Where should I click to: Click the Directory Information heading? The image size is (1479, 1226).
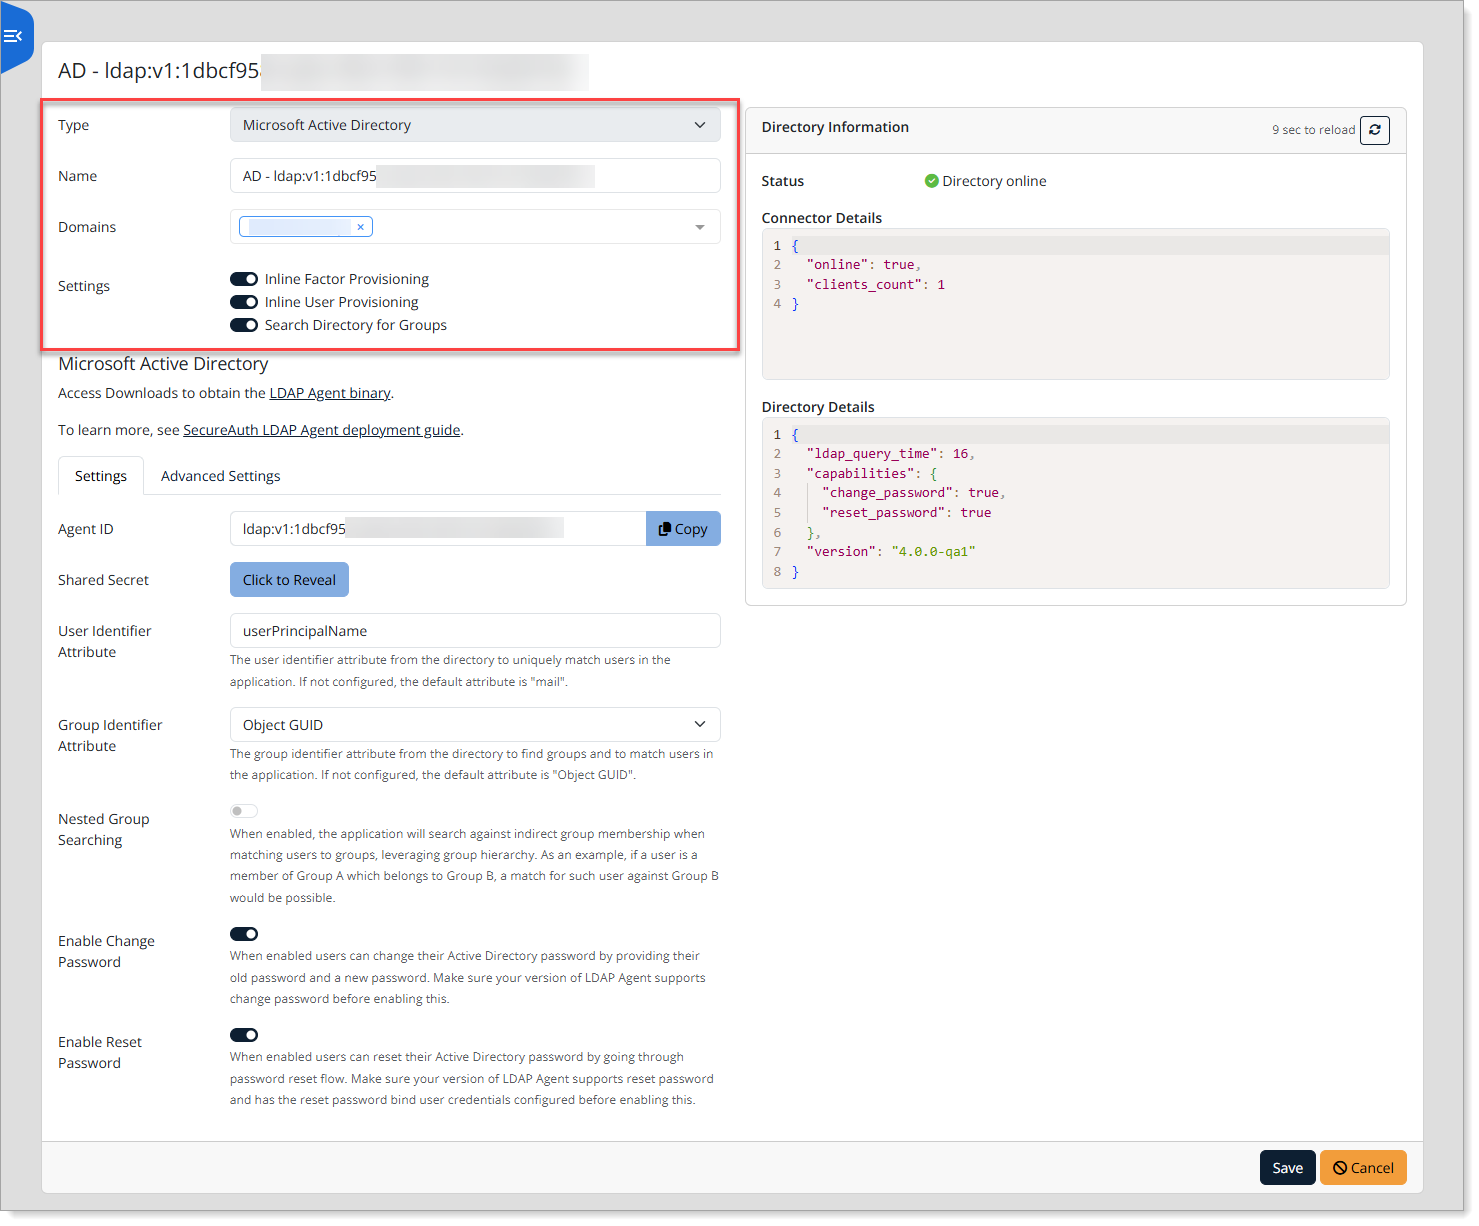click(835, 127)
